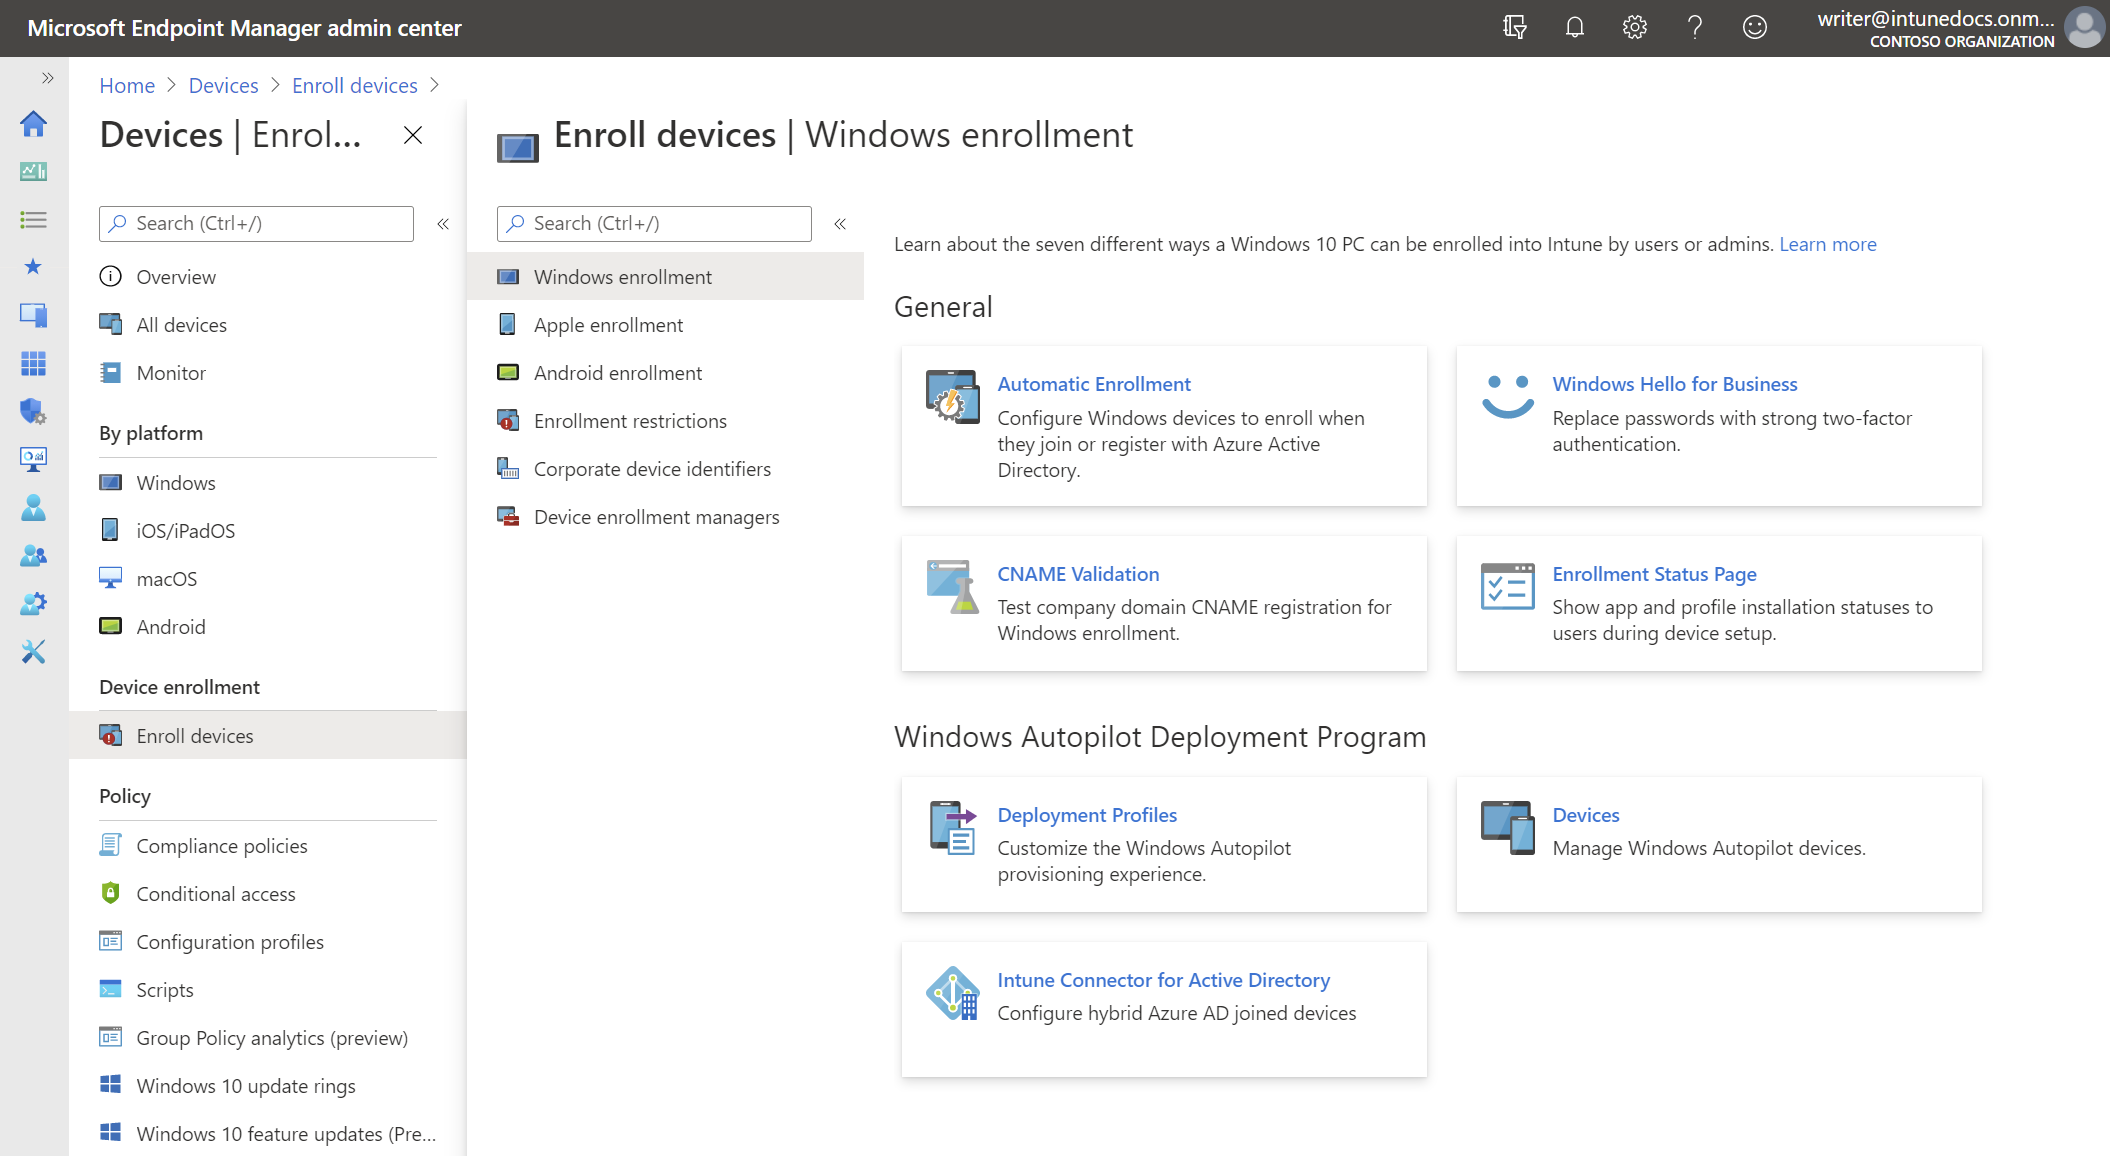
Task: Click the help question mark icon
Action: (1694, 27)
